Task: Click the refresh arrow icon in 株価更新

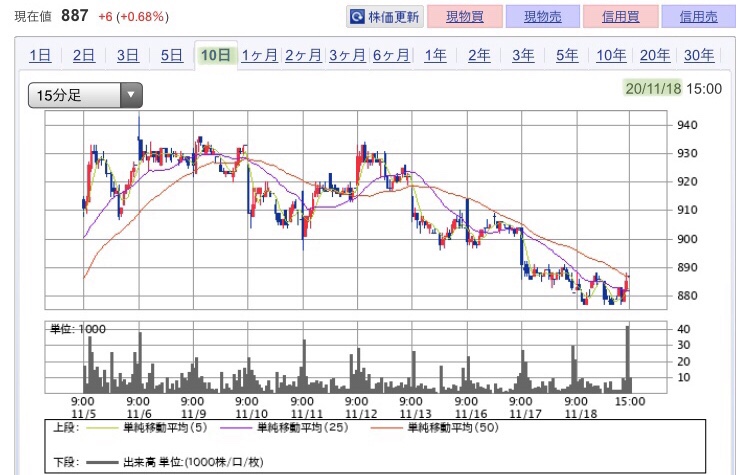Action: [356, 18]
